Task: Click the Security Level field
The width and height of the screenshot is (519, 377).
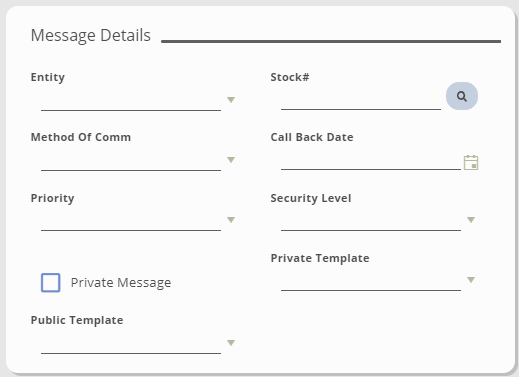Action: point(371,220)
